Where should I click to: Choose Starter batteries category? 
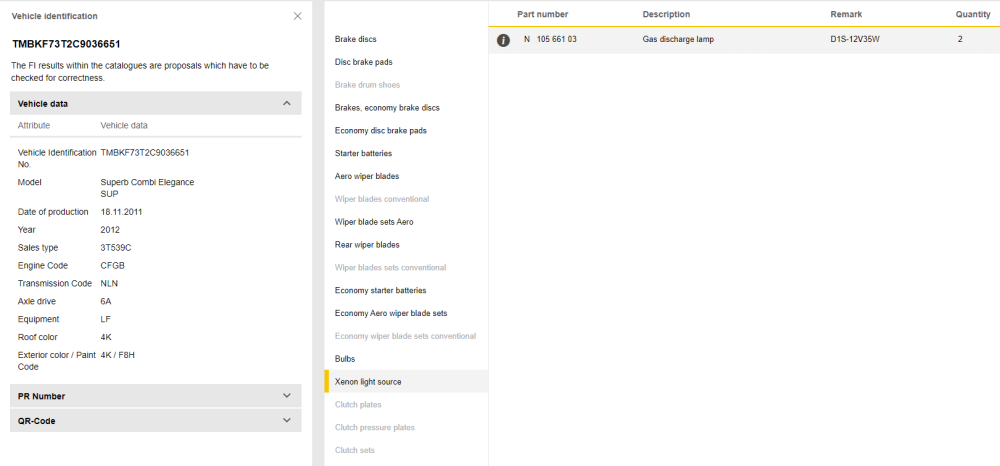pyautogui.click(x=364, y=154)
